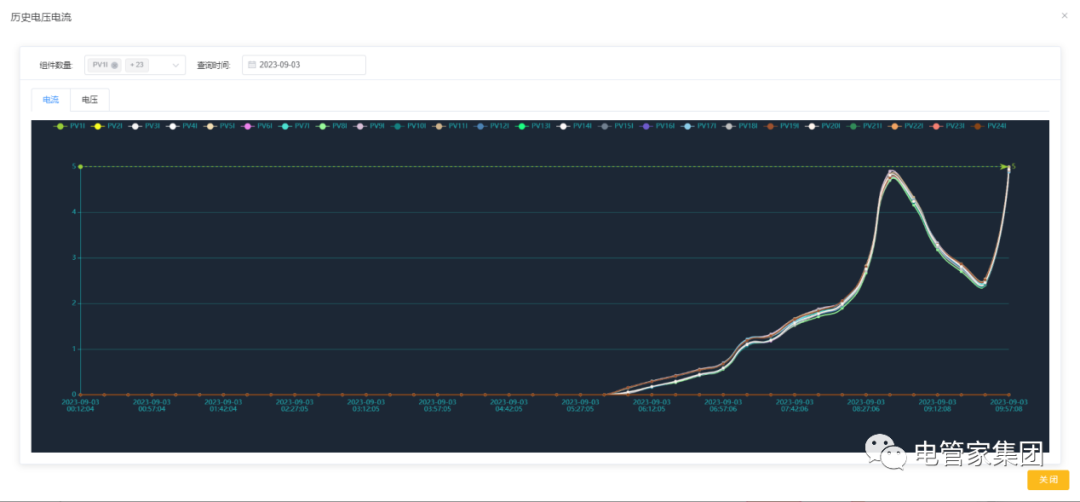1080x502 pixels.
Task: Click the 关闭 button
Action: point(1048,480)
